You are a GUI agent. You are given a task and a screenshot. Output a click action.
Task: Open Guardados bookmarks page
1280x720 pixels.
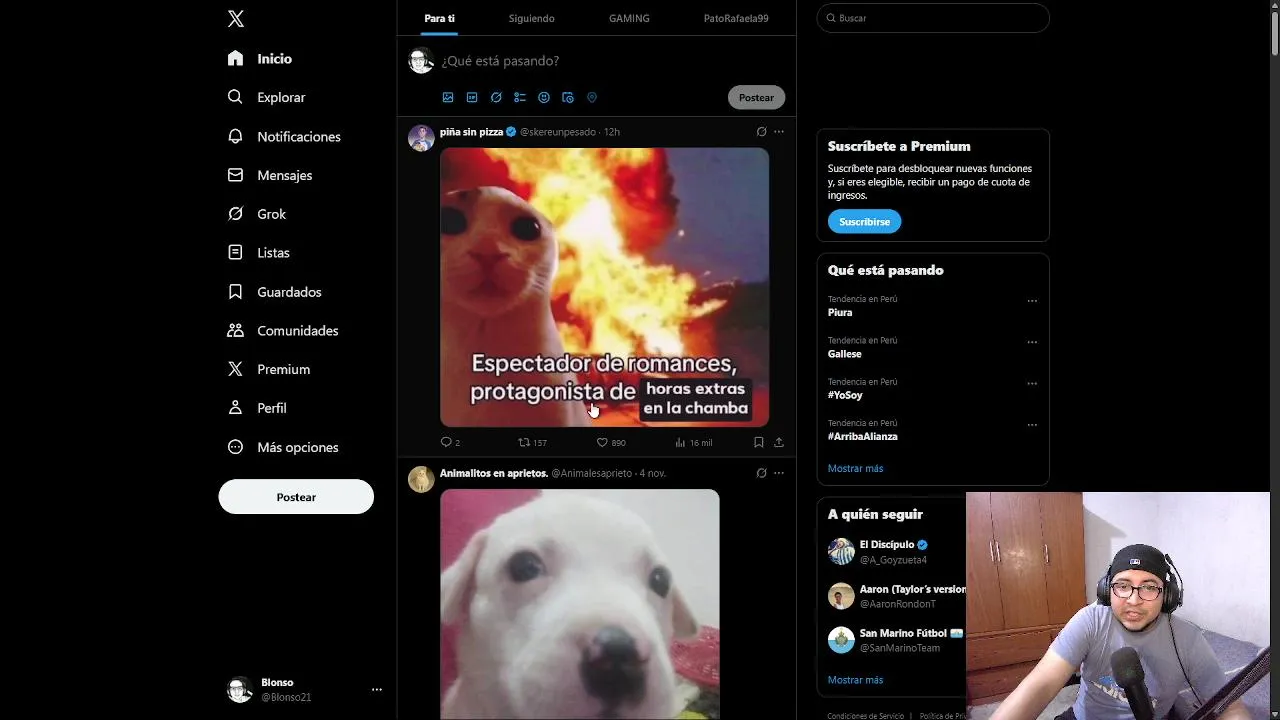pos(275,292)
